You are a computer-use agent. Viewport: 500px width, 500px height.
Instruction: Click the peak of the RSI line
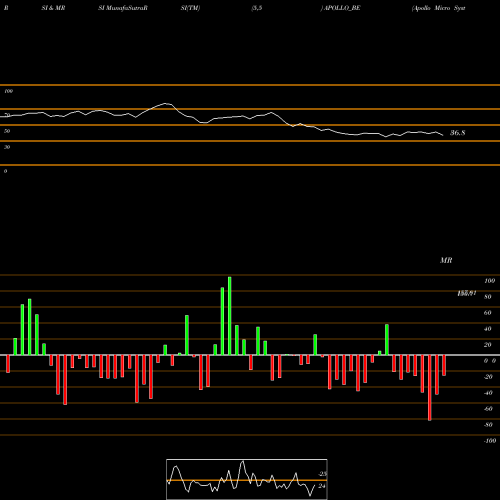click(x=166, y=104)
